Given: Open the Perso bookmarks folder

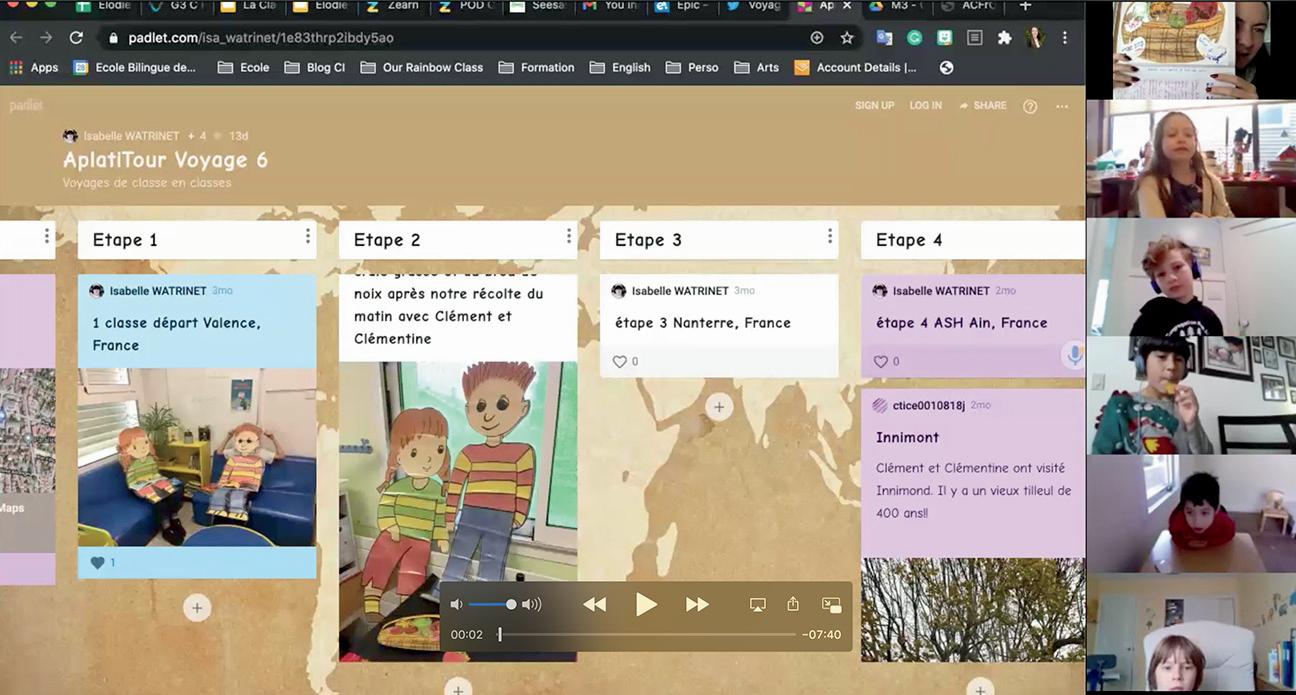Looking at the screenshot, I should pyautogui.click(x=691, y=67).
